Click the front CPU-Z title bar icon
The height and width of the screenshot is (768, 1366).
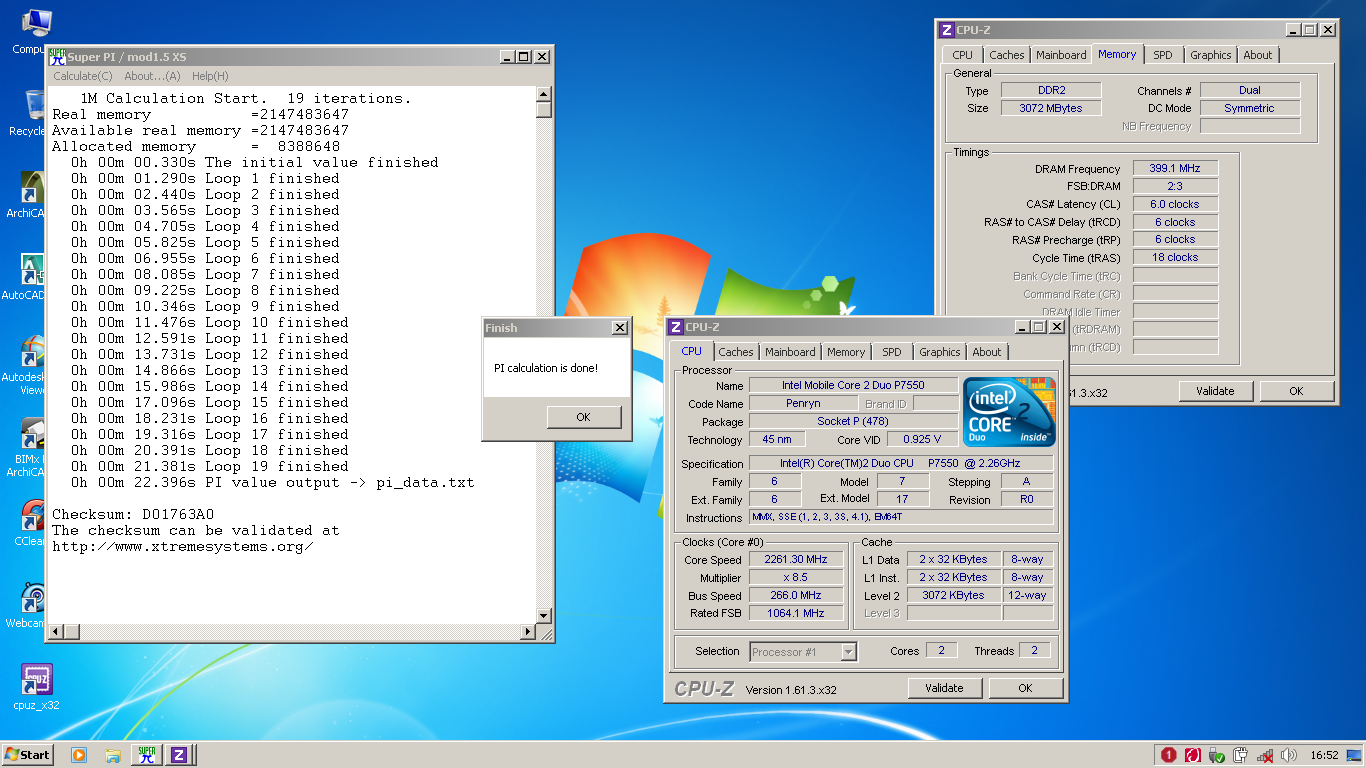(676, 327)
